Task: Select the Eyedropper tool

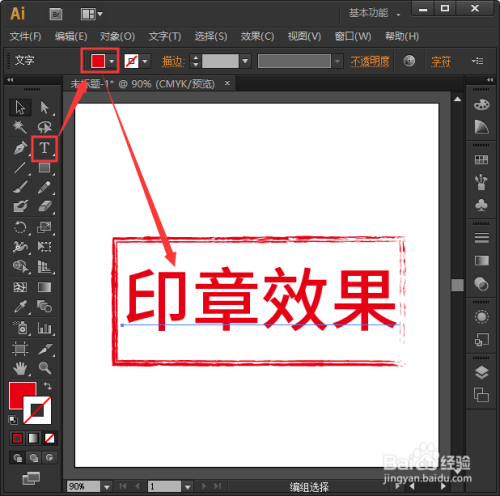Action: (x=20, y=307)
